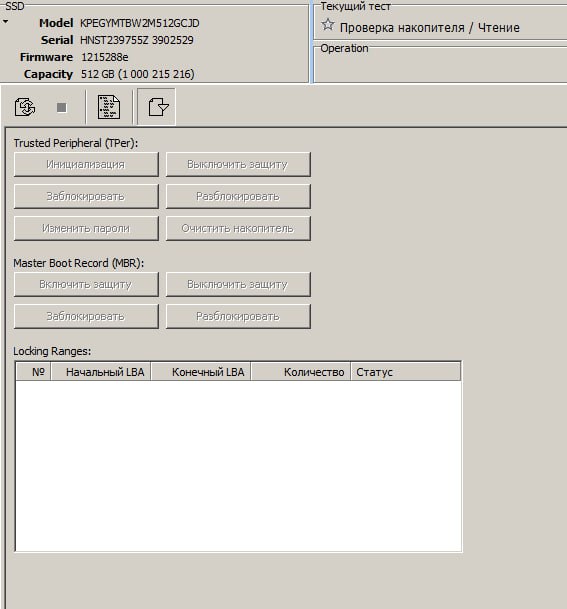567x609 pixels.
Task: Click the gray stop square icon
Action: (61, 108)
